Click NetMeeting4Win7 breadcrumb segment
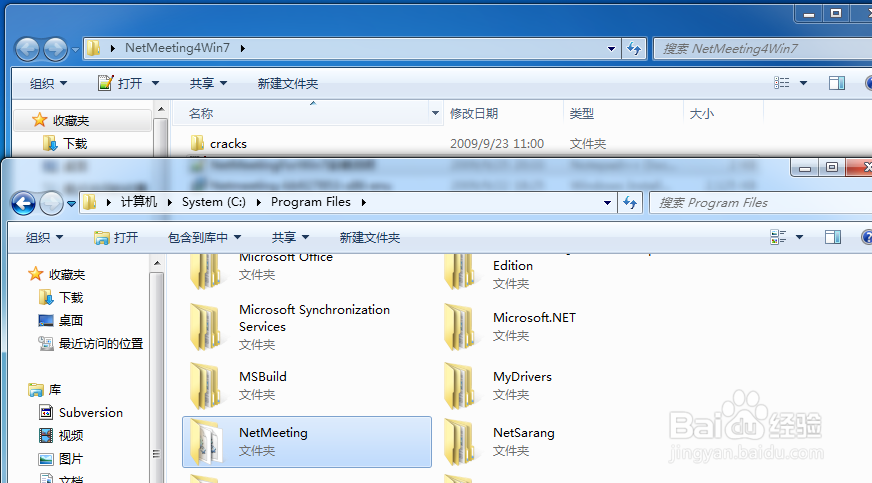872x483 pixels. [x=177, y=48]
